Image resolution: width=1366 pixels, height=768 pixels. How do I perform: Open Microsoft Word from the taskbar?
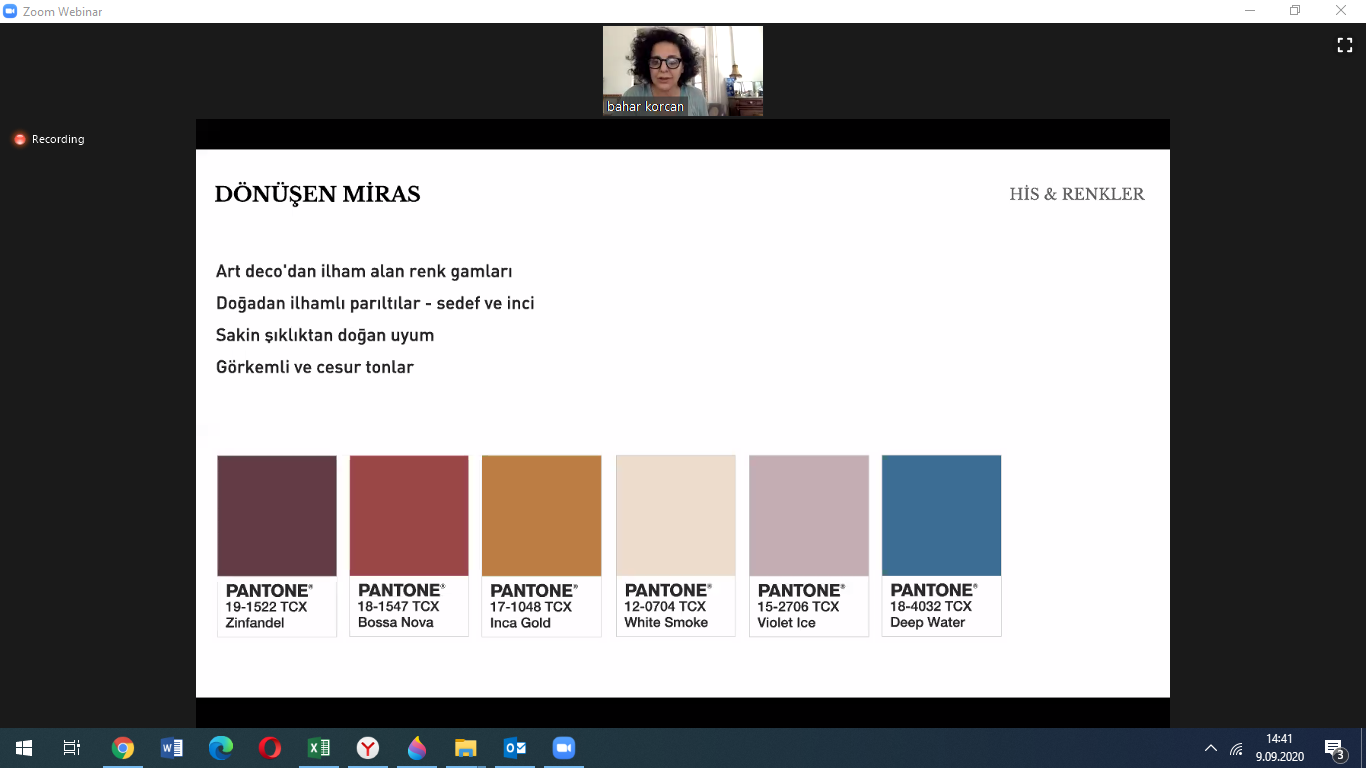tap(172, 748)
